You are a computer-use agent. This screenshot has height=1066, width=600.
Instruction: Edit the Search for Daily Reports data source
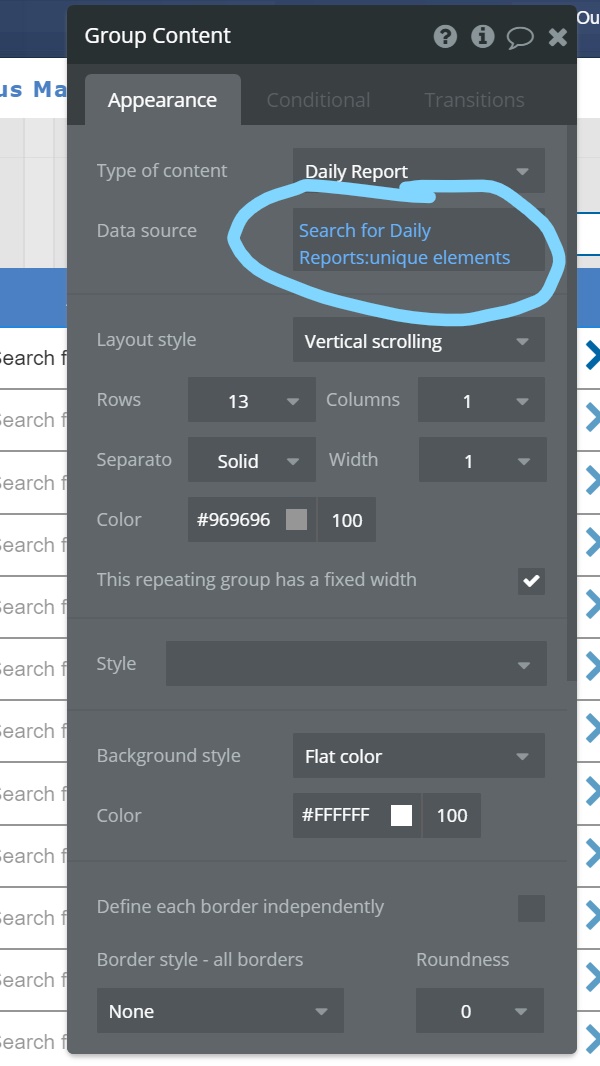(x=405, y=244)
